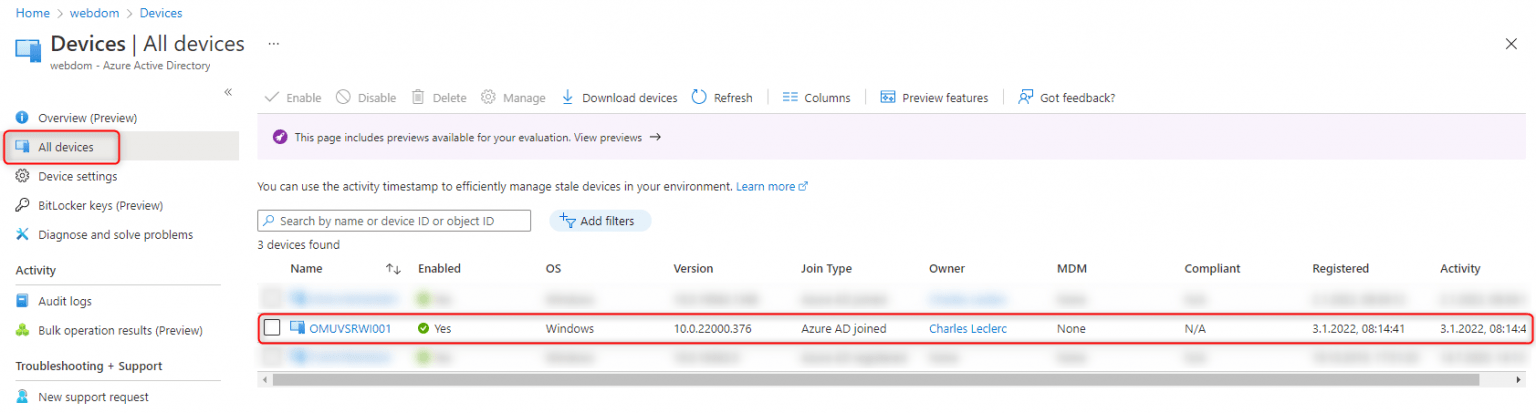
Task: Click the OMUVSRWI001 device icon
Action: (297, 327)
